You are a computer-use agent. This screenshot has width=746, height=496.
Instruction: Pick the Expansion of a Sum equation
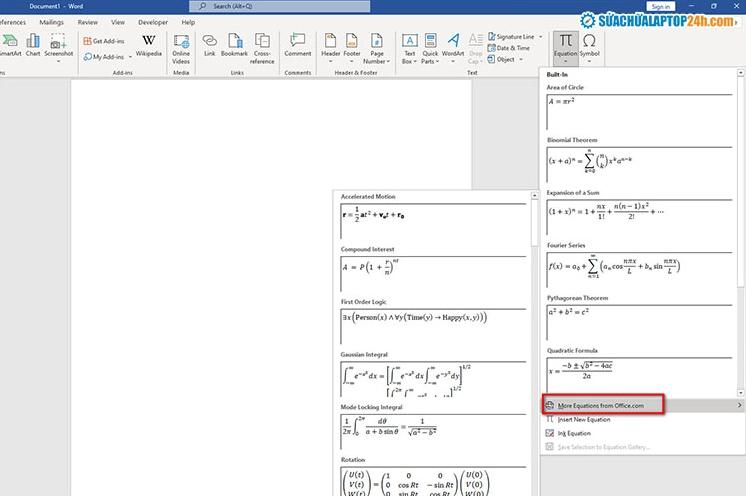coord(639,217)
